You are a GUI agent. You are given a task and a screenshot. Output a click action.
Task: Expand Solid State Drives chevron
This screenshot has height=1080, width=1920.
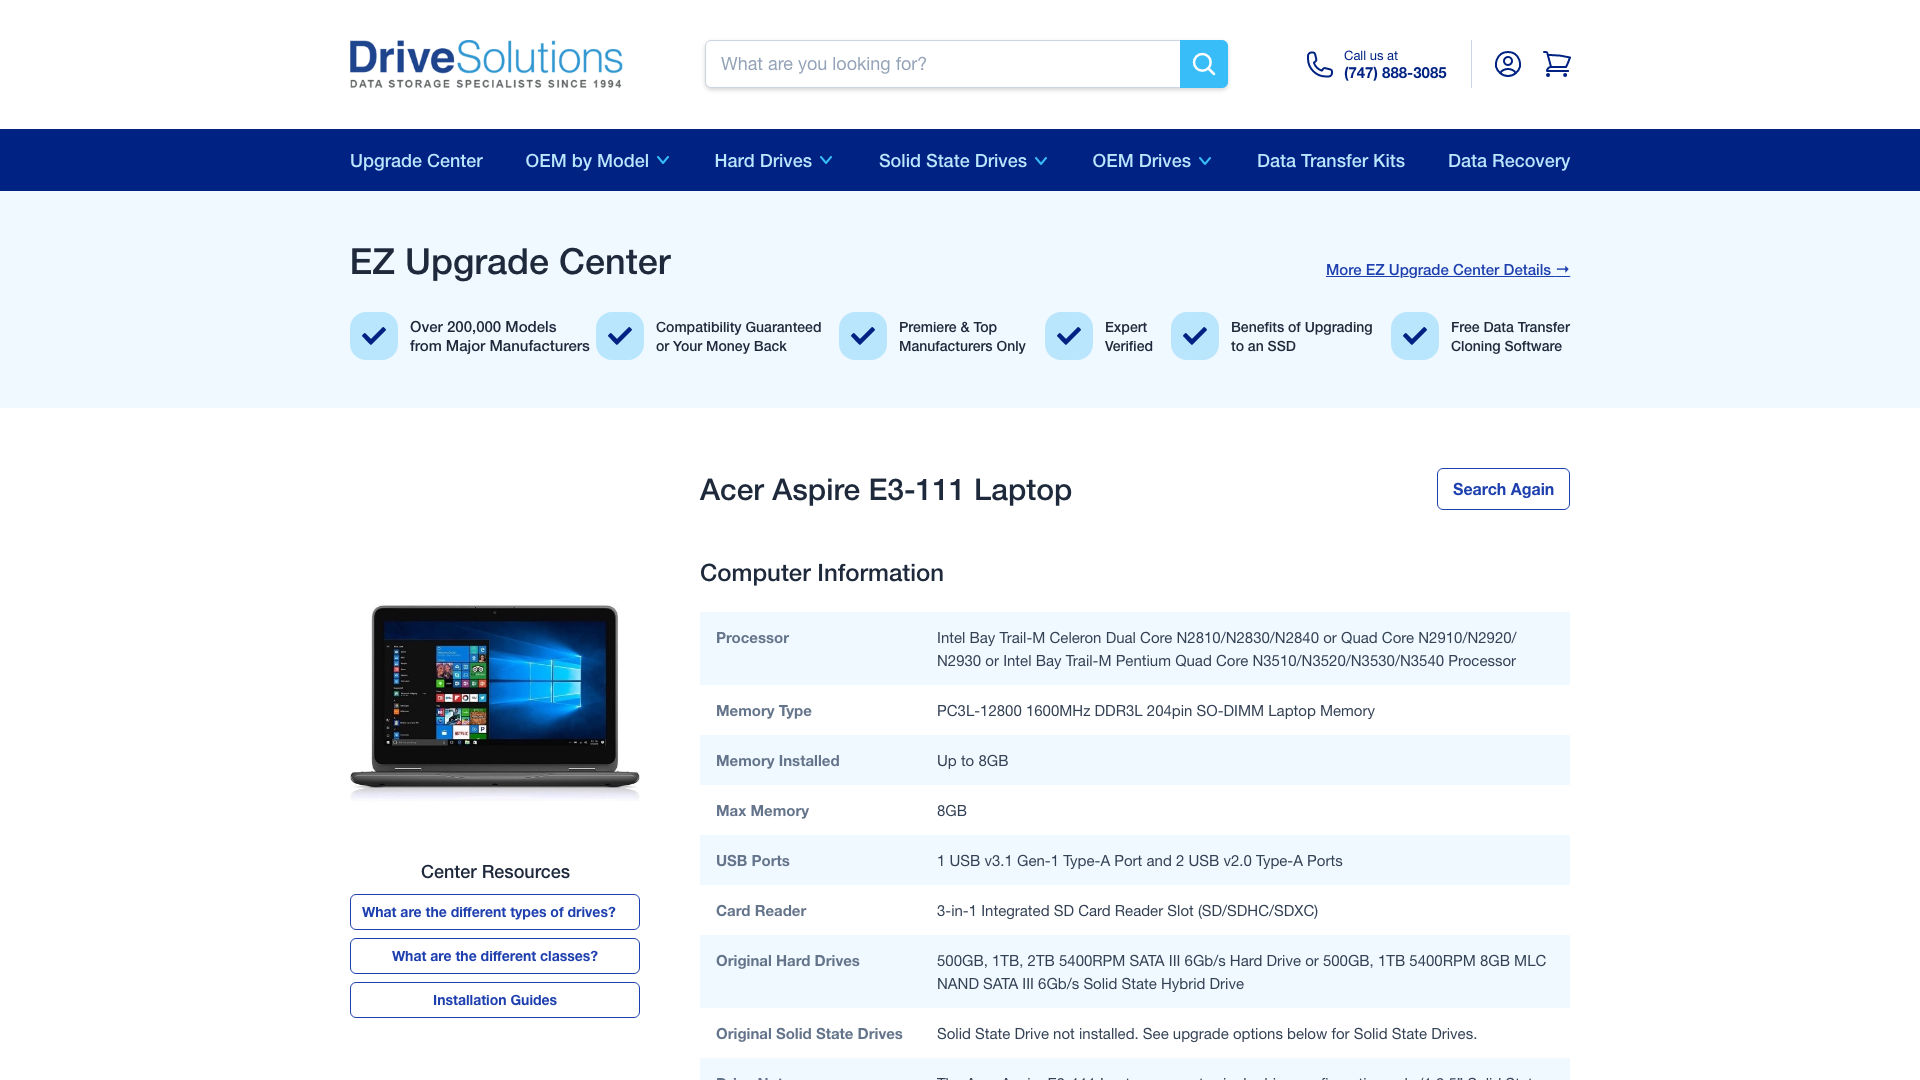[1041, 161]
